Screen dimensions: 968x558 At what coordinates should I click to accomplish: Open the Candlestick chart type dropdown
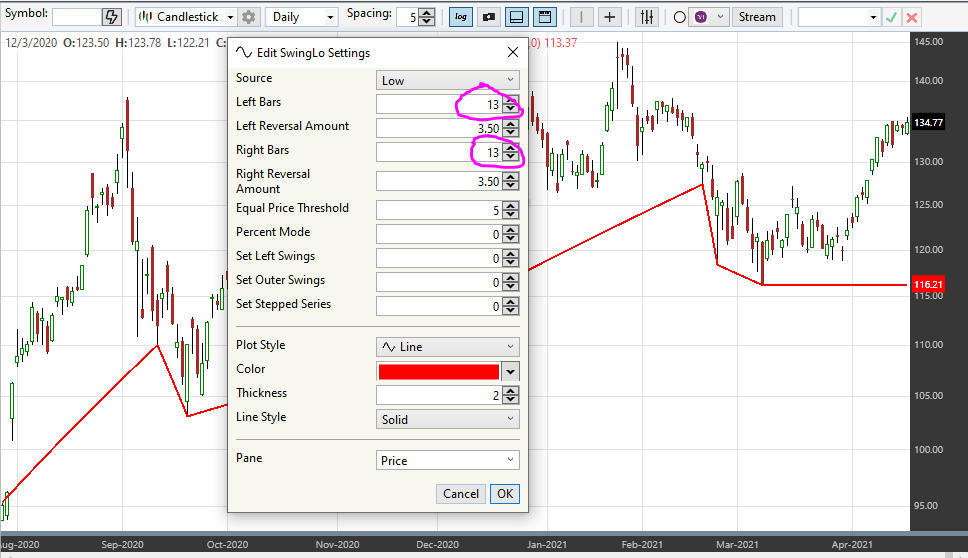[x=186, y=17]
